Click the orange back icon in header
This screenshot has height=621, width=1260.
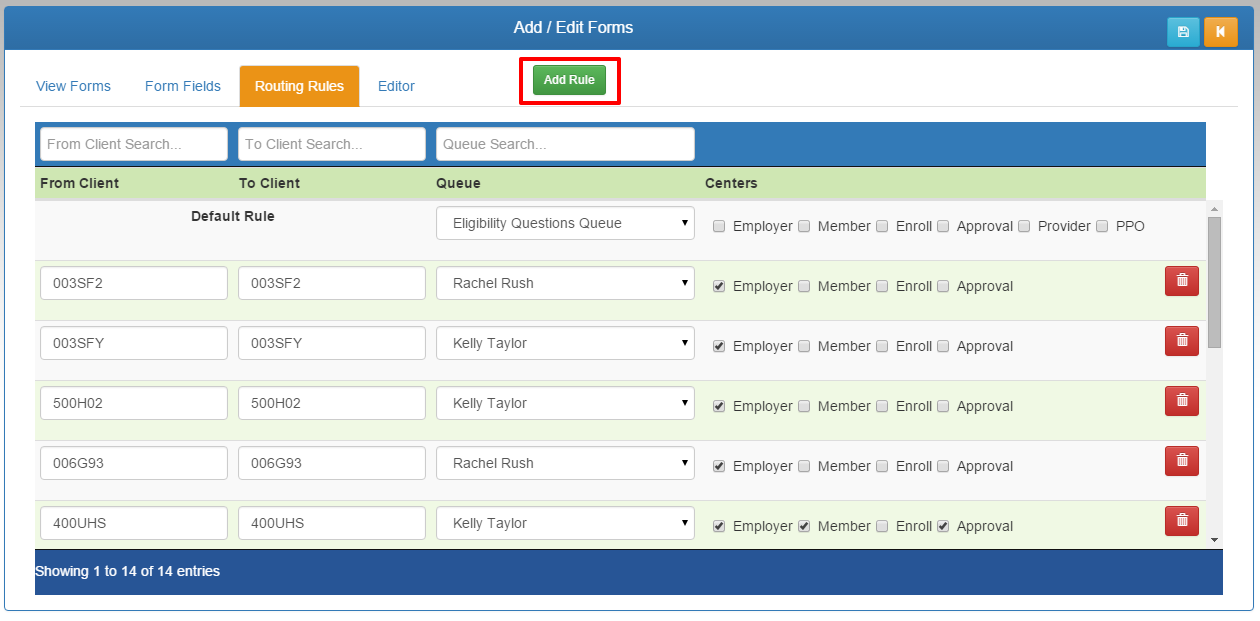[1220, 32]
